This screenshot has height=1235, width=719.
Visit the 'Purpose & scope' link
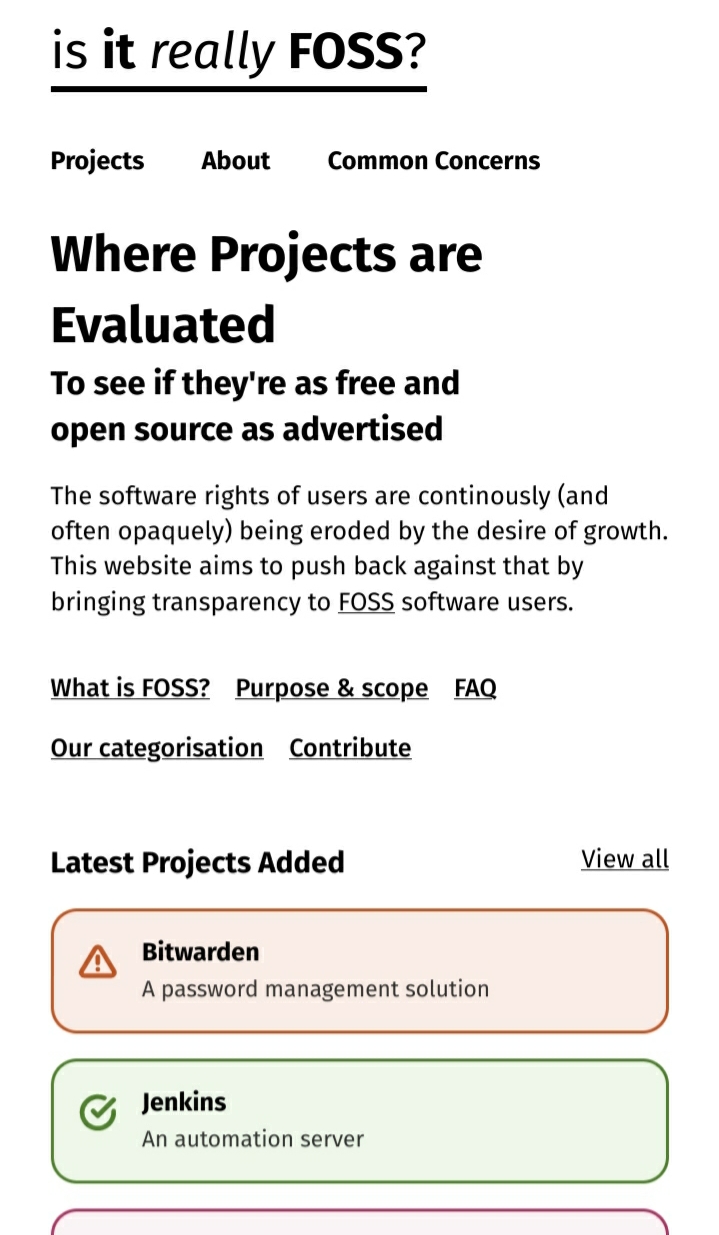pyautogui.click(x=331, y=688)
